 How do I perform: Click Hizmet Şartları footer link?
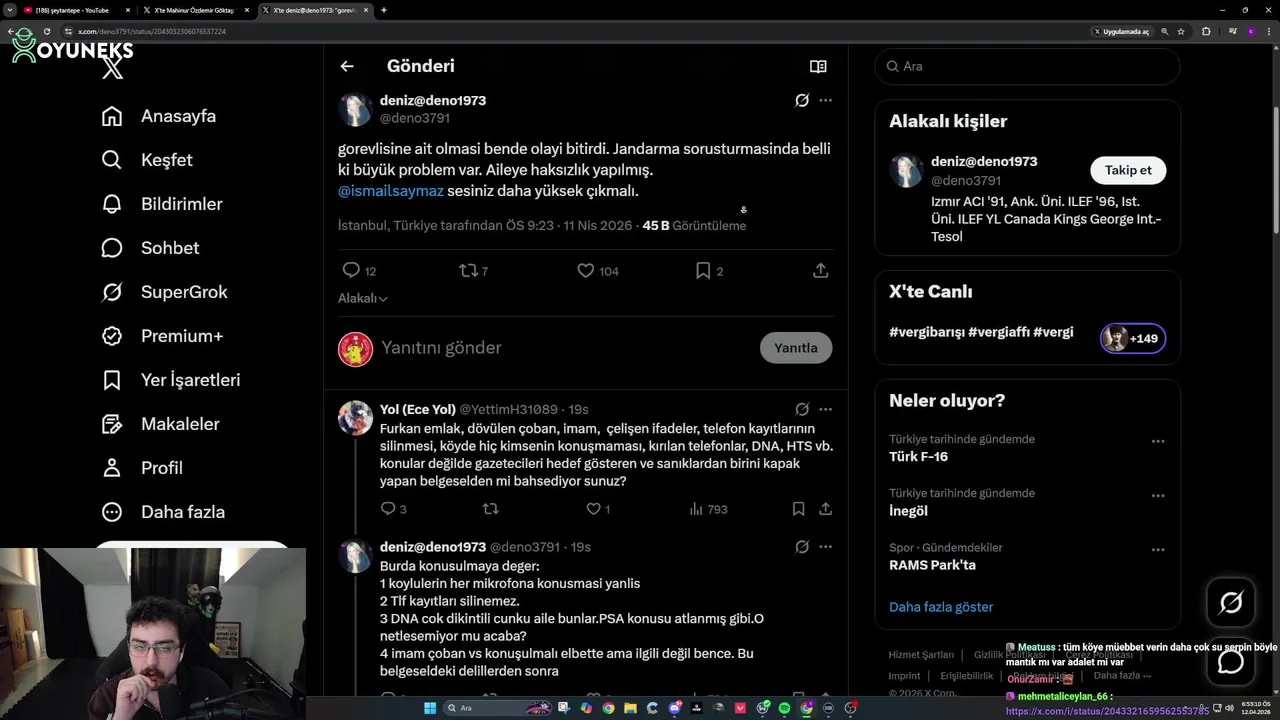[x=921, y=655]
